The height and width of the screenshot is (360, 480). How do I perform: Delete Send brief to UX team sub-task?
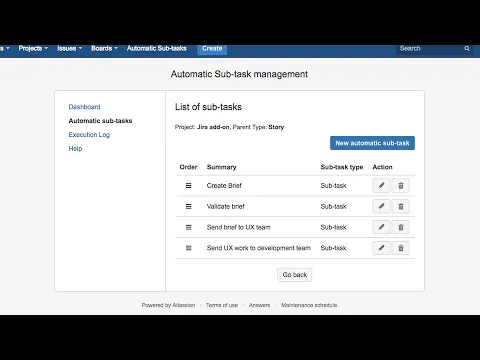pyautogui.click(x=401, y=227)
